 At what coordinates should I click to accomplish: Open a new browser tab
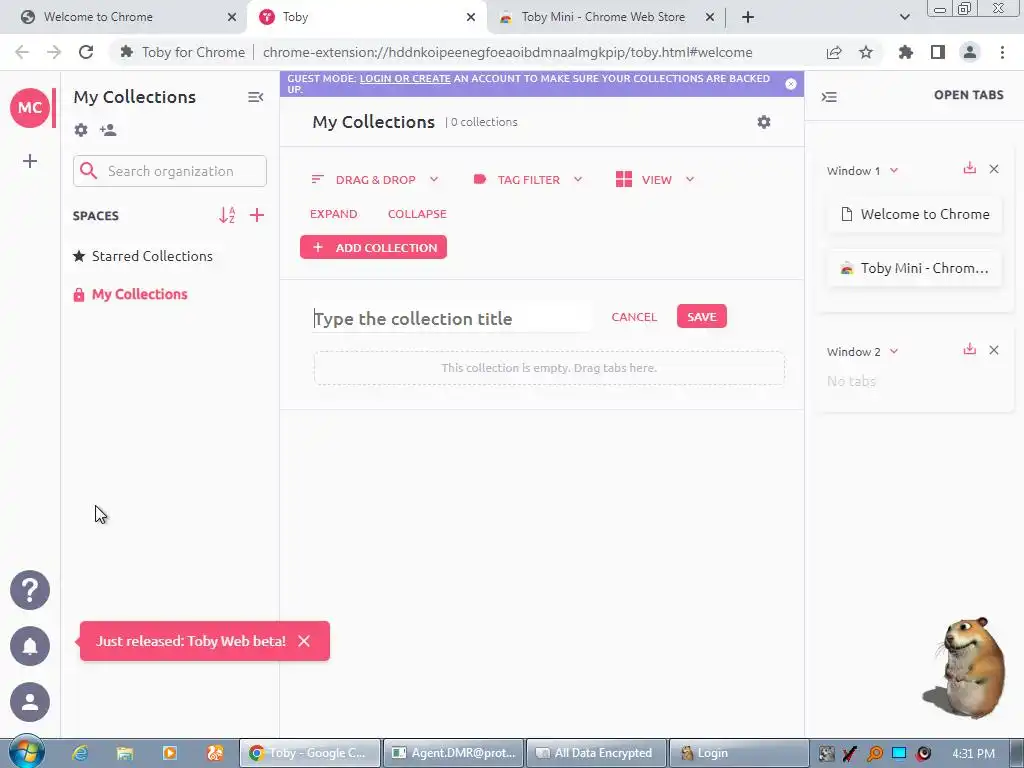(x=748, y=17)
